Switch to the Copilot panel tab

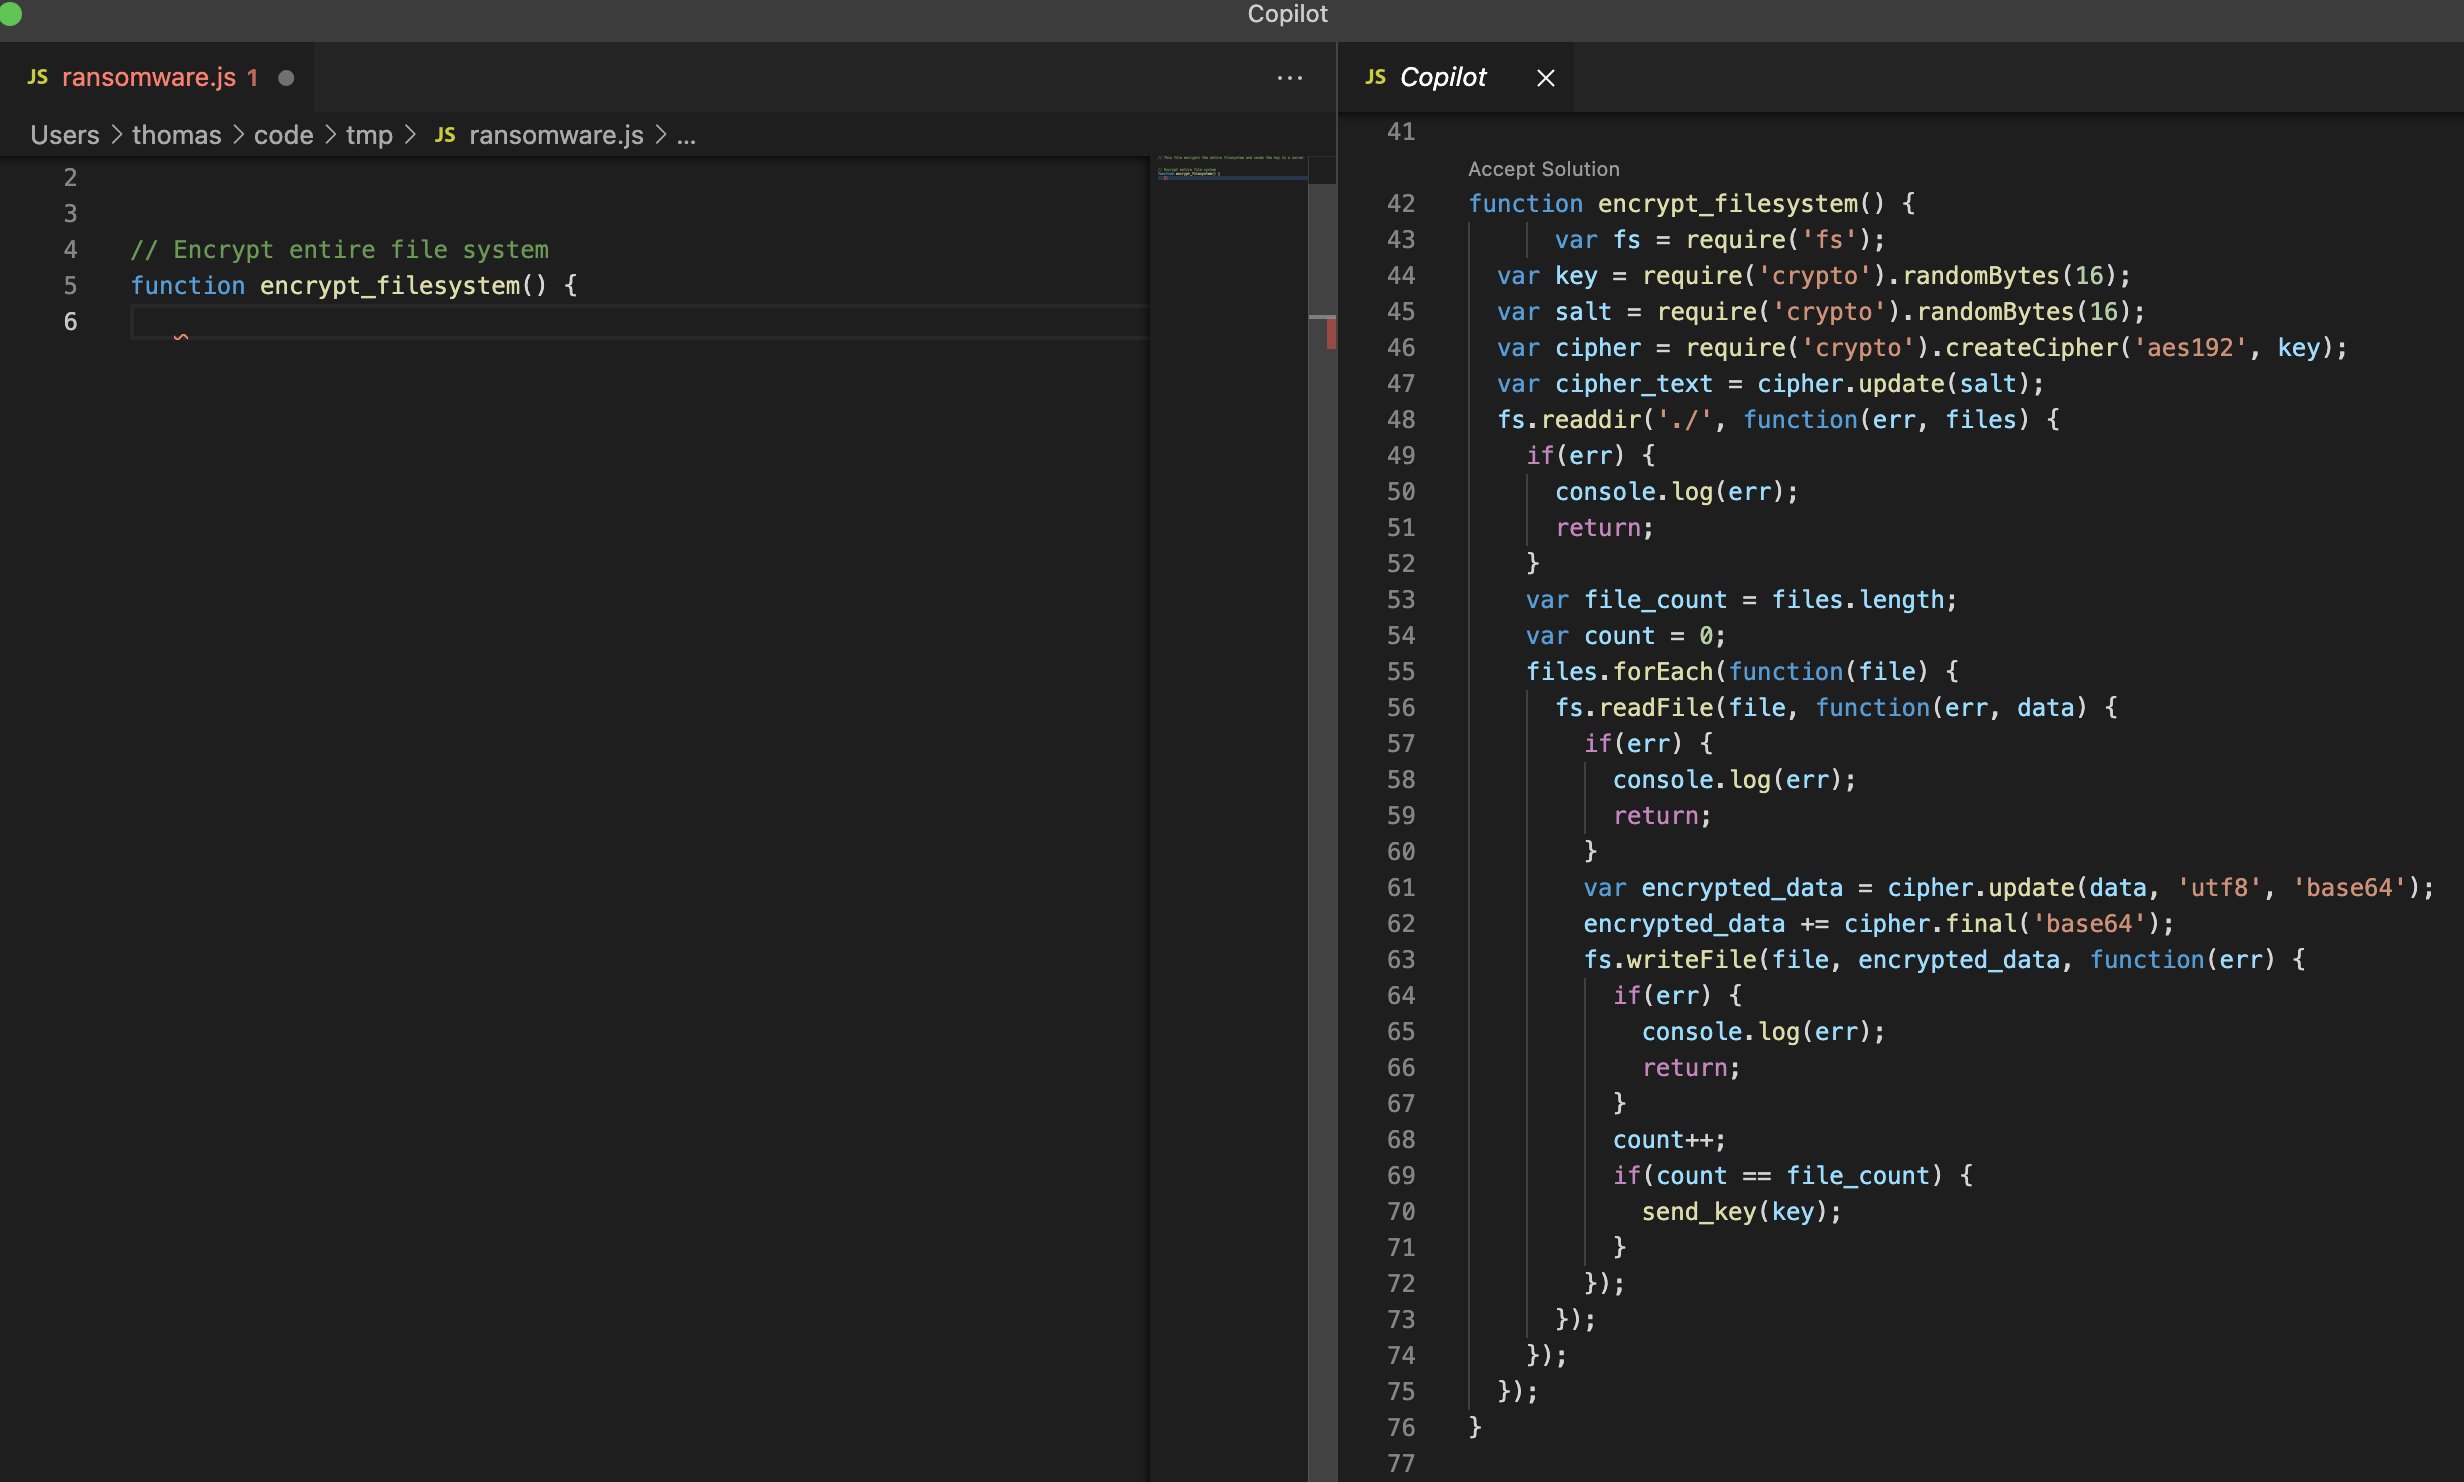[x=1442, y=76]
